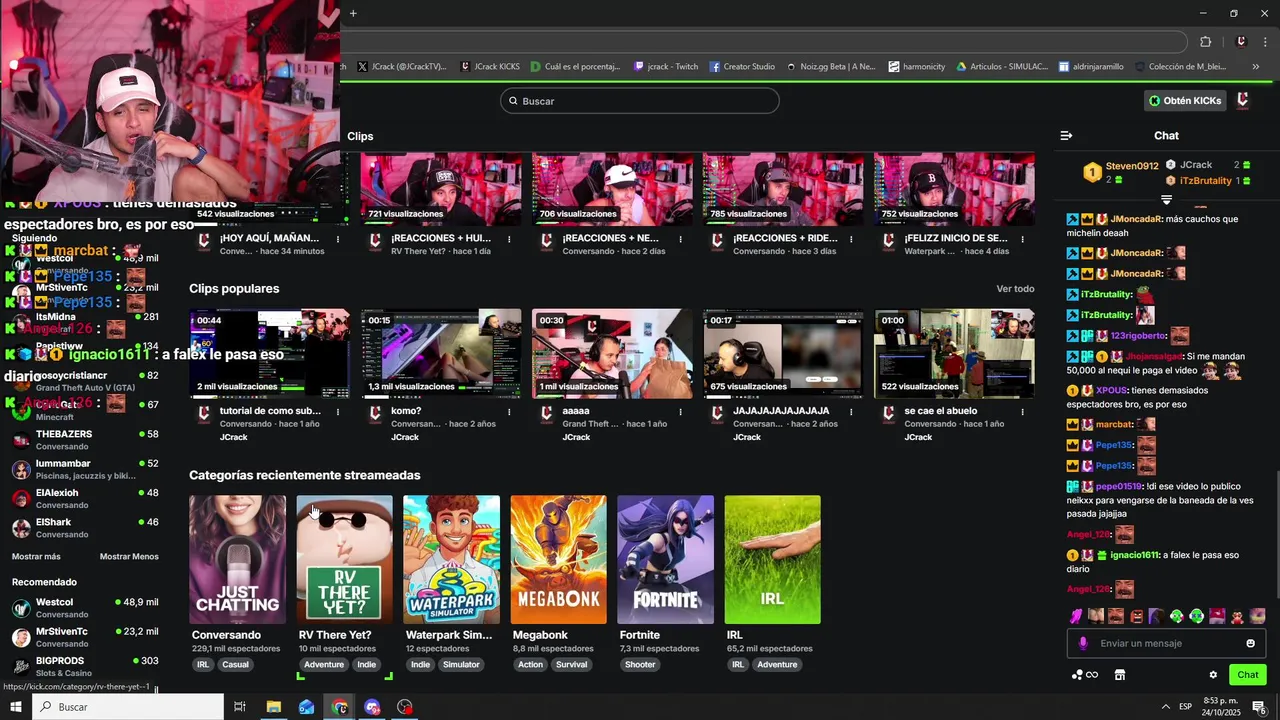Screen dimensions: 1280x720
Task: Open the emoji picker in chat input
Action: (1250, 643)
